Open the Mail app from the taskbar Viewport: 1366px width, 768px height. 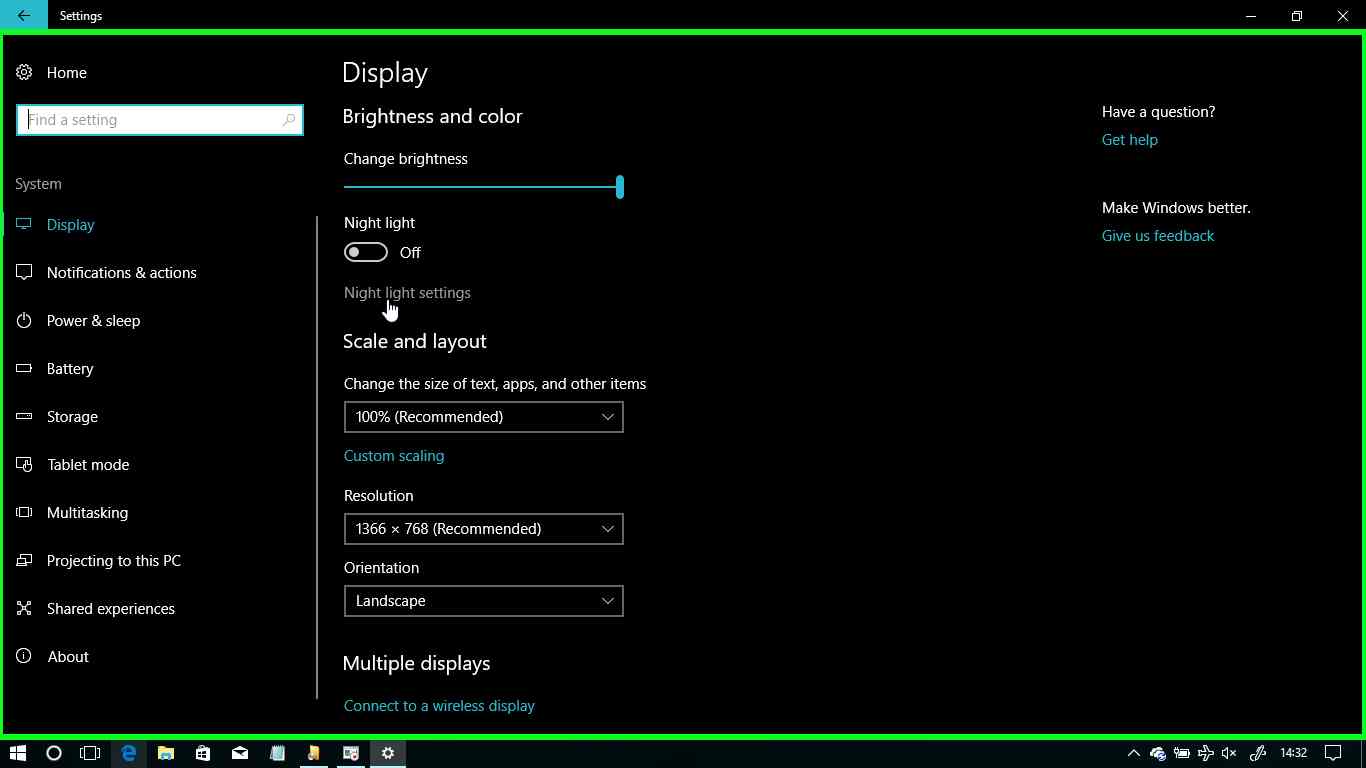240,753
